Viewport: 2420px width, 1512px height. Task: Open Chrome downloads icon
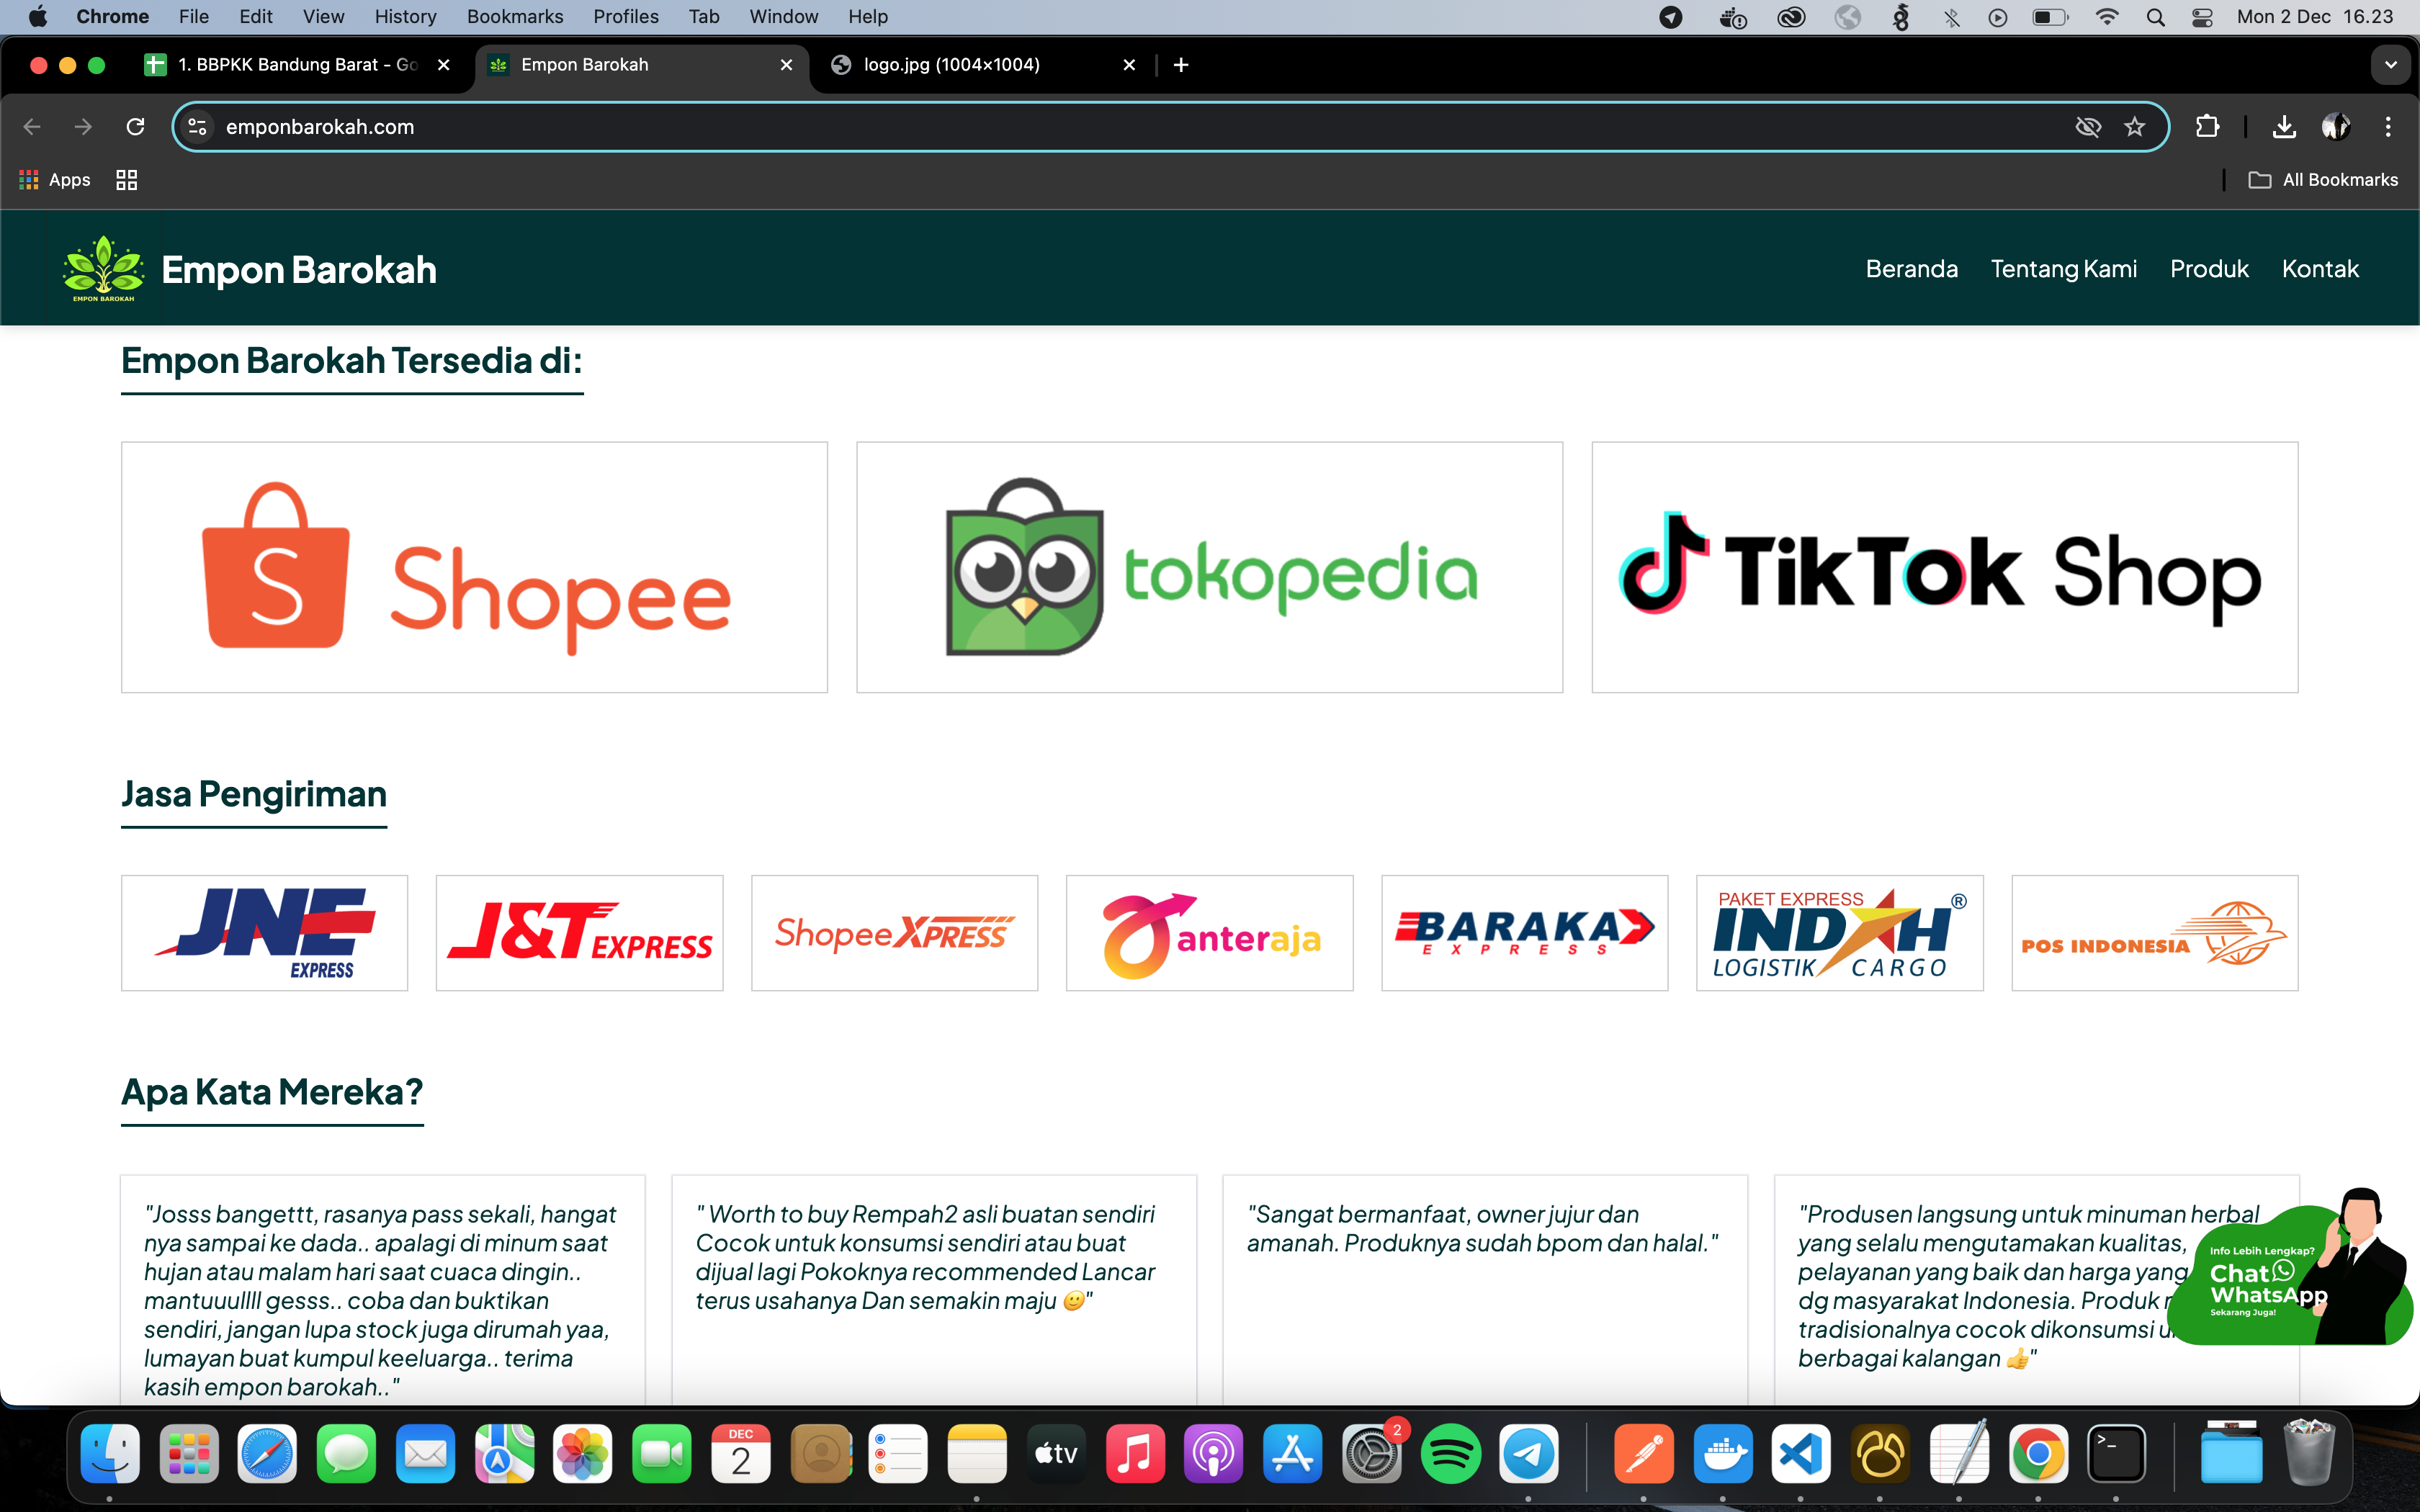point(2284,127)
